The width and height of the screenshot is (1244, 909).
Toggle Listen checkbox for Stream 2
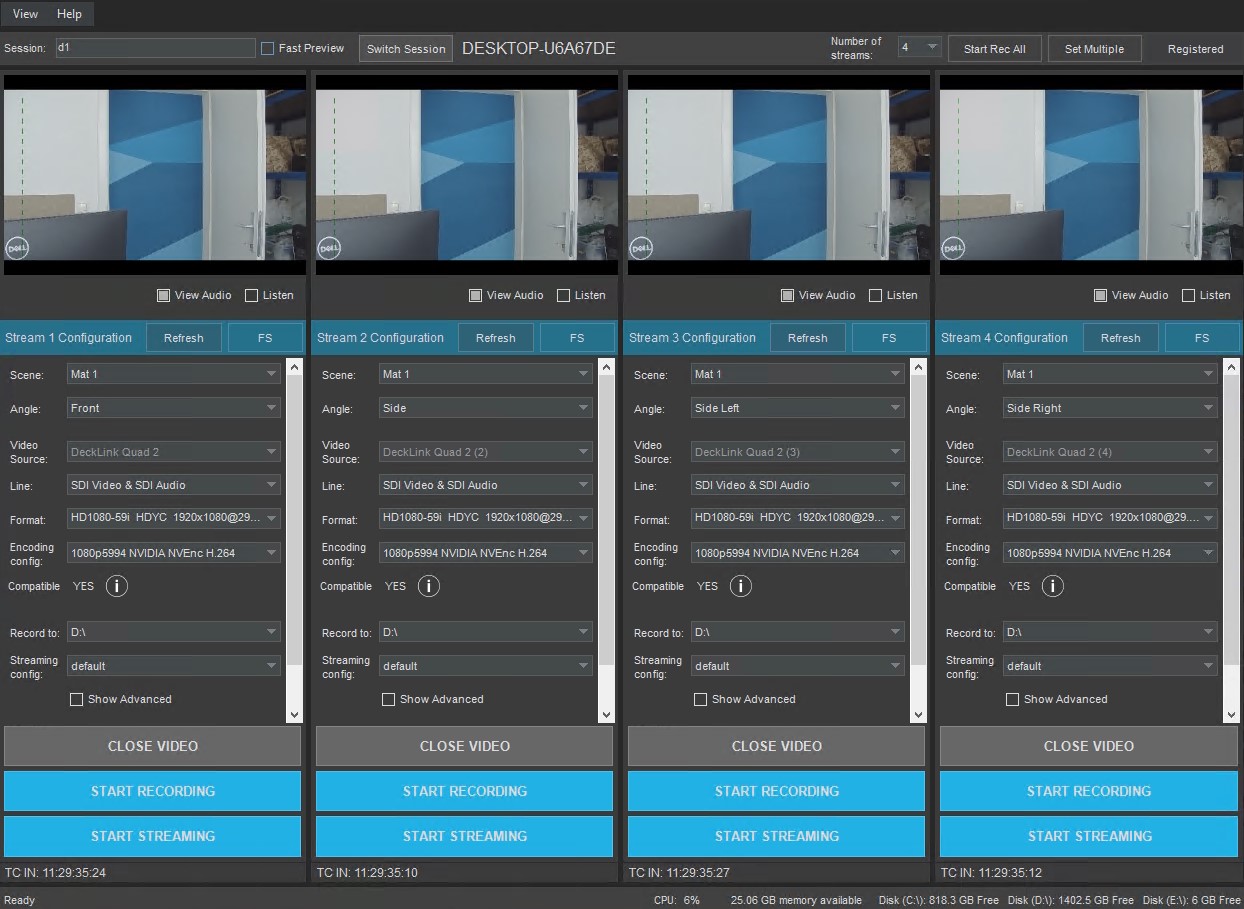[x=563, y=295]
